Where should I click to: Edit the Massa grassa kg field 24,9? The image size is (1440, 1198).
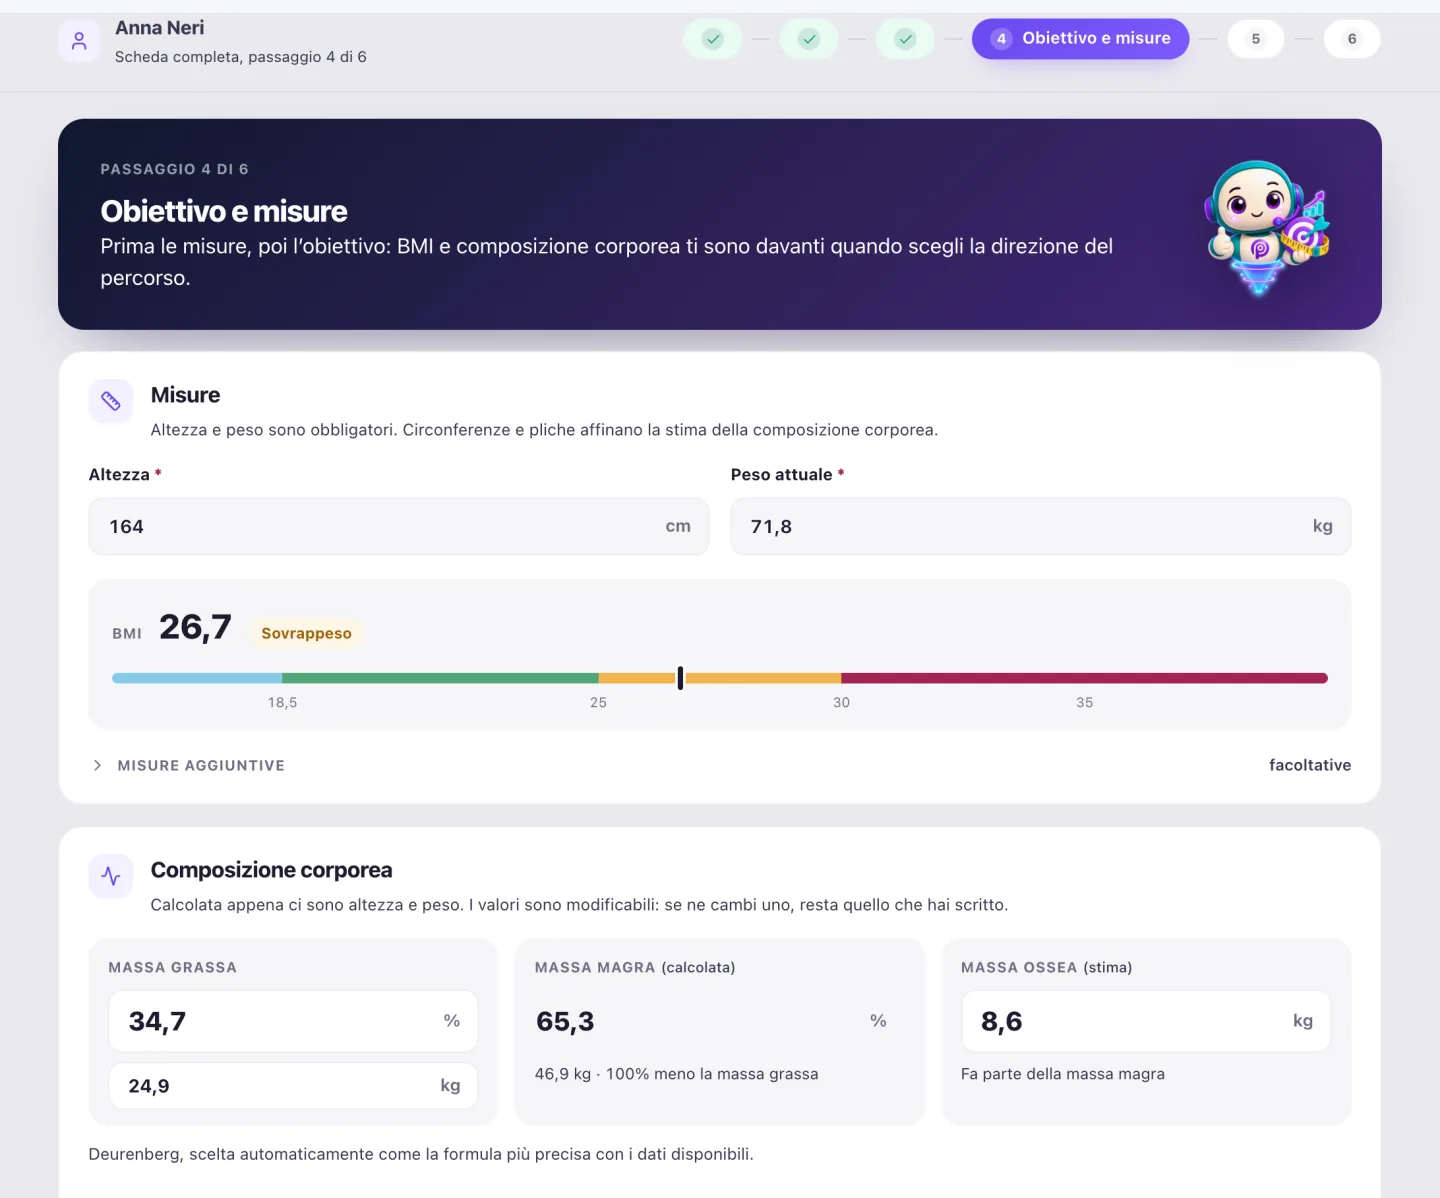click(293, 1086)
